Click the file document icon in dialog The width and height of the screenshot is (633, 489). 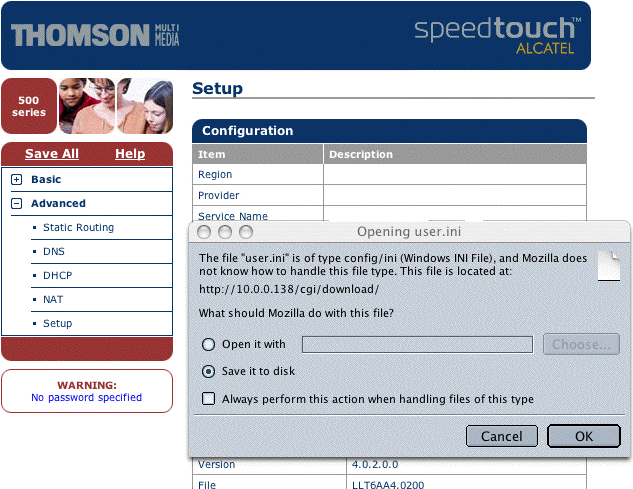coord(607,266)
